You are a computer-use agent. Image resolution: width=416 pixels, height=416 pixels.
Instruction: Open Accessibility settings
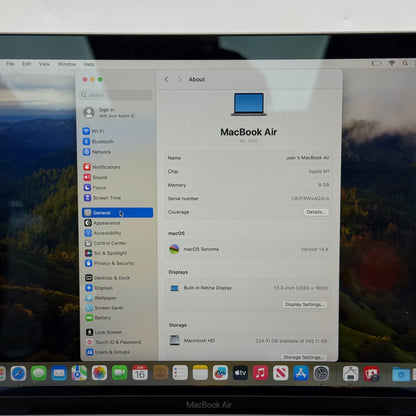103,233
